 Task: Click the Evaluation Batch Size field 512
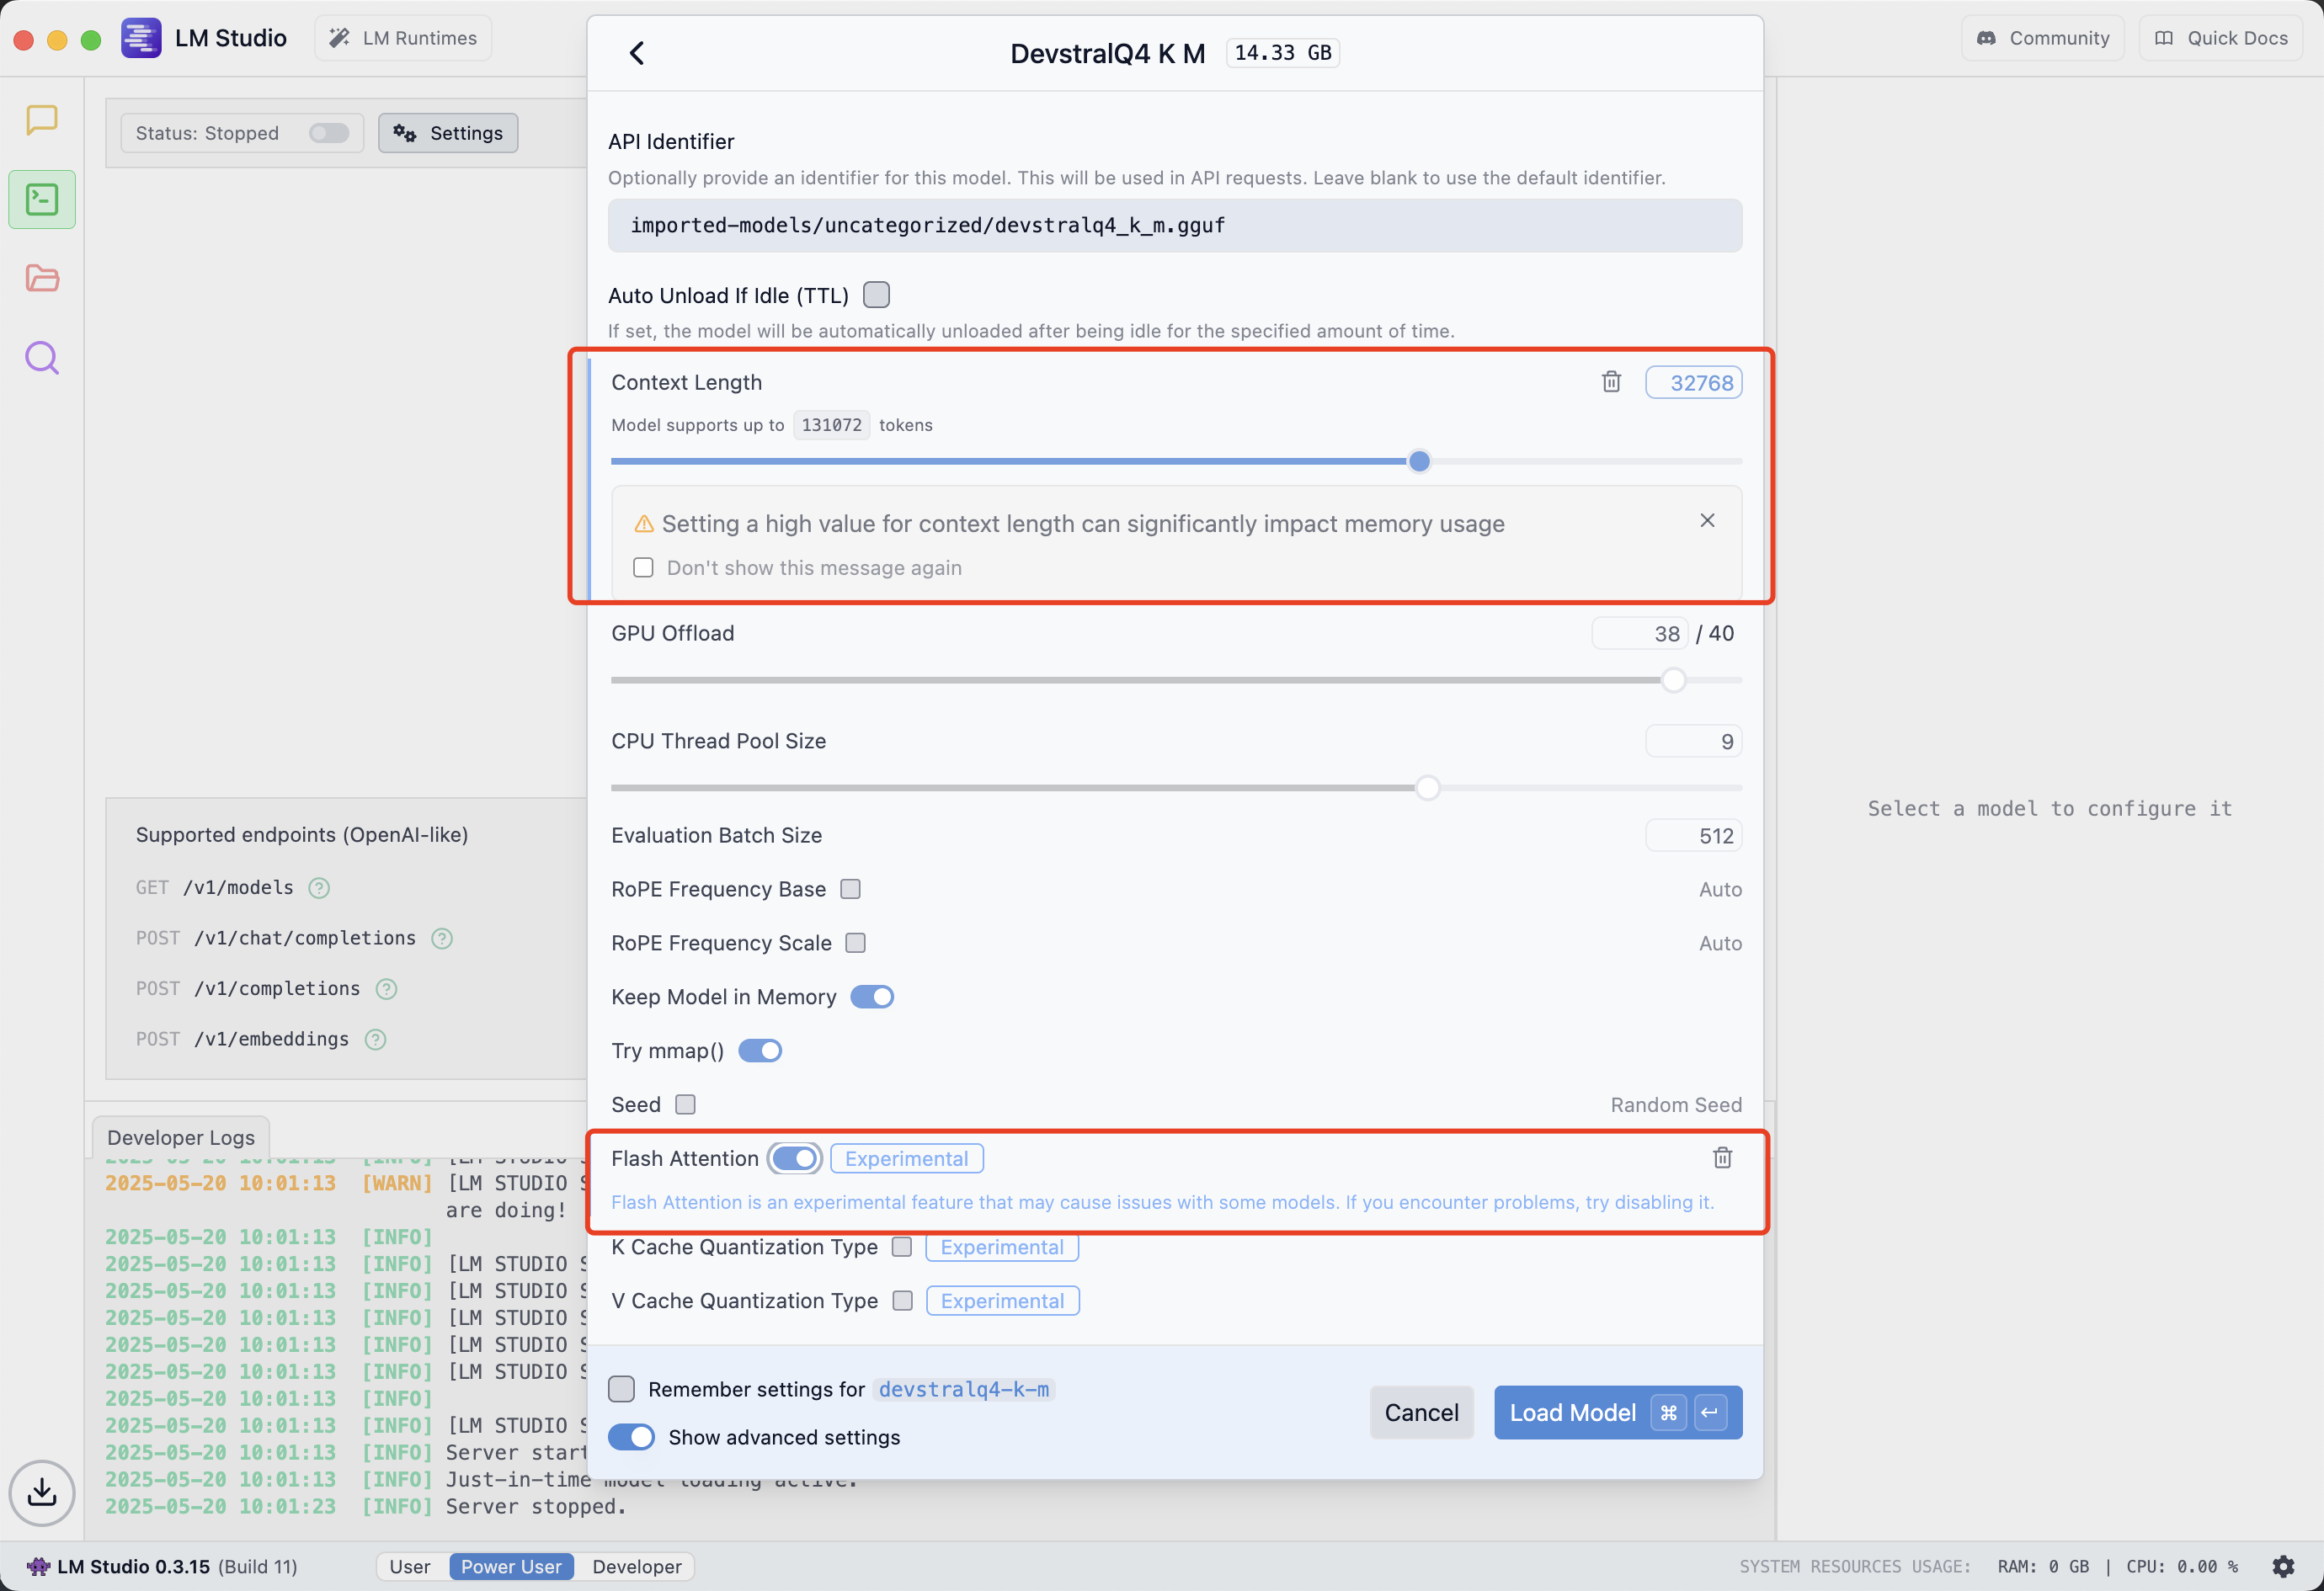point(1694,836)
